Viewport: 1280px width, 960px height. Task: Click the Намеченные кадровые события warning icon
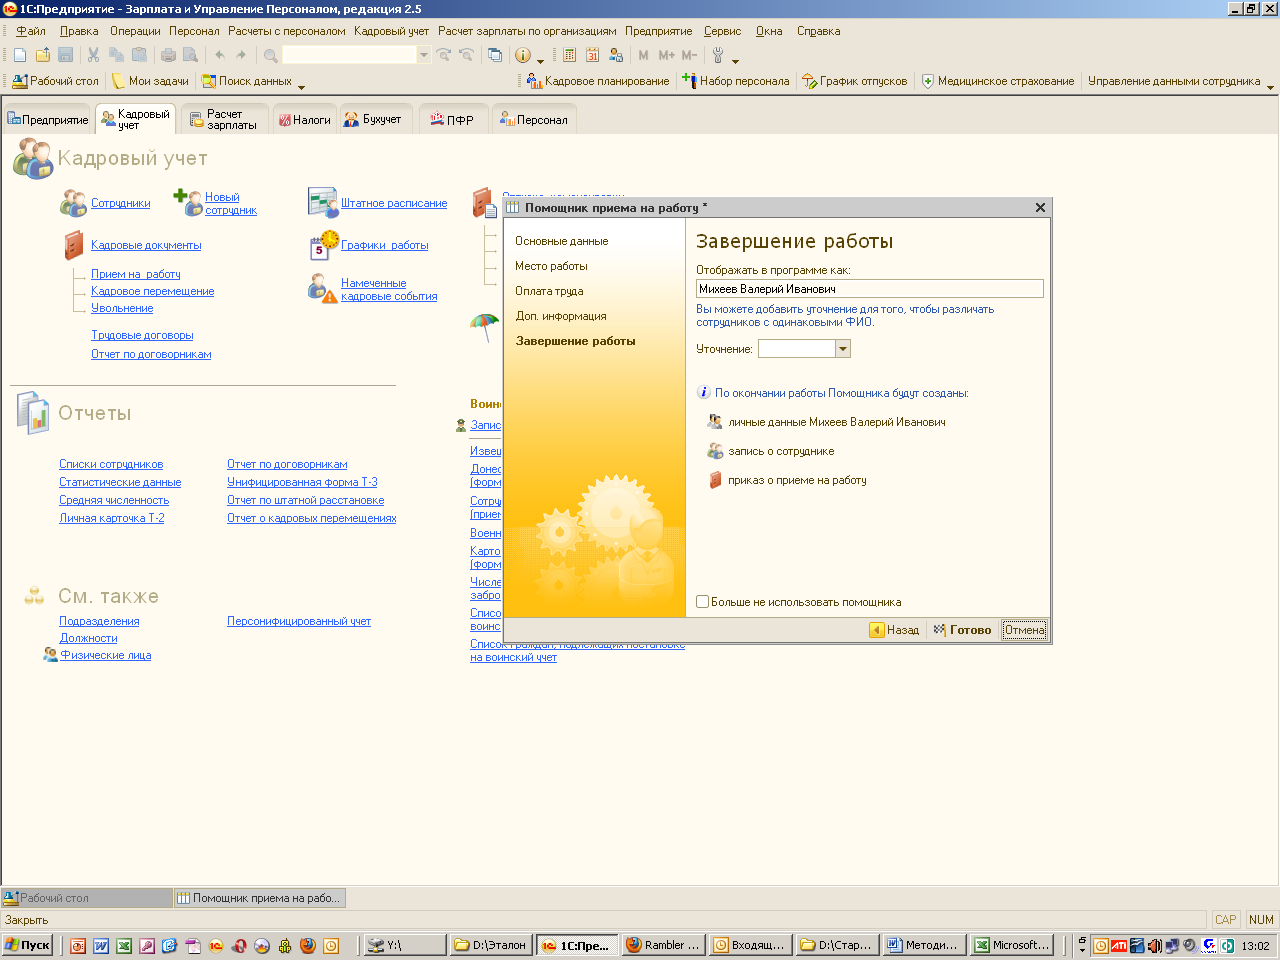(323, 289)
